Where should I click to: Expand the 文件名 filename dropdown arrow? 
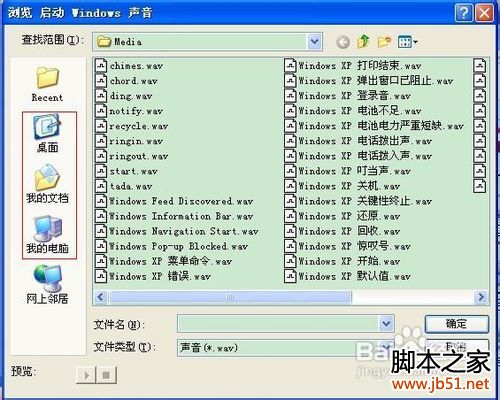(x=386, y=323)
